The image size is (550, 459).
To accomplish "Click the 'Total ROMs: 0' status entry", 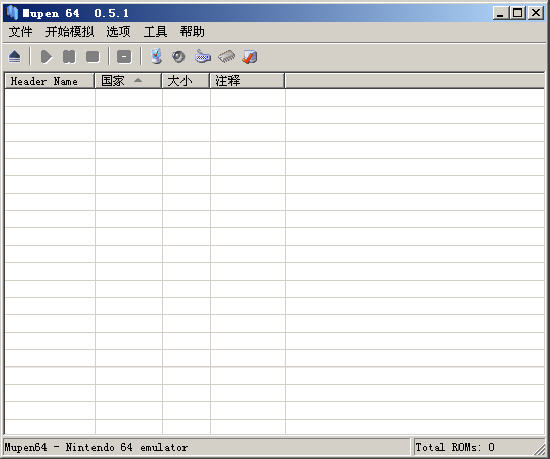I will click(x=455, y=447).
